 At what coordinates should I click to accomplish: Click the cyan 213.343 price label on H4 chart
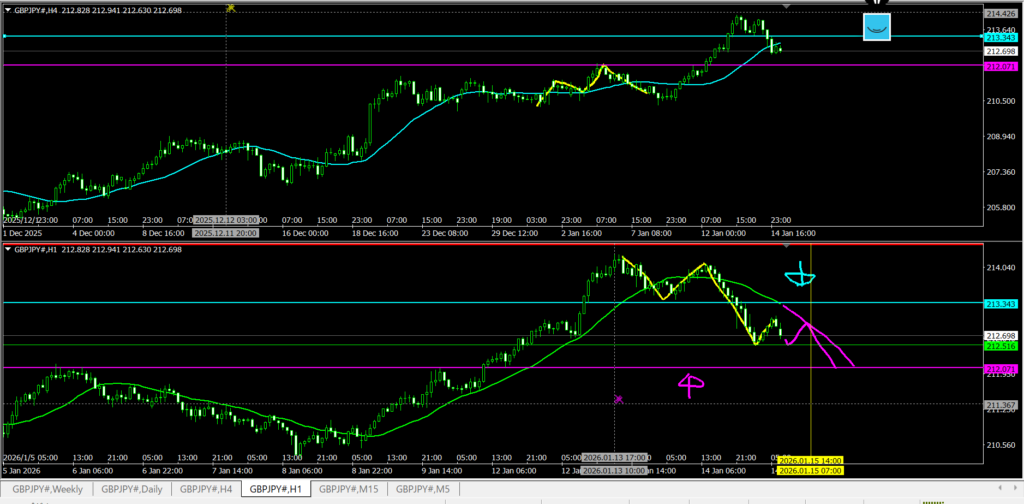point(1000,36)
